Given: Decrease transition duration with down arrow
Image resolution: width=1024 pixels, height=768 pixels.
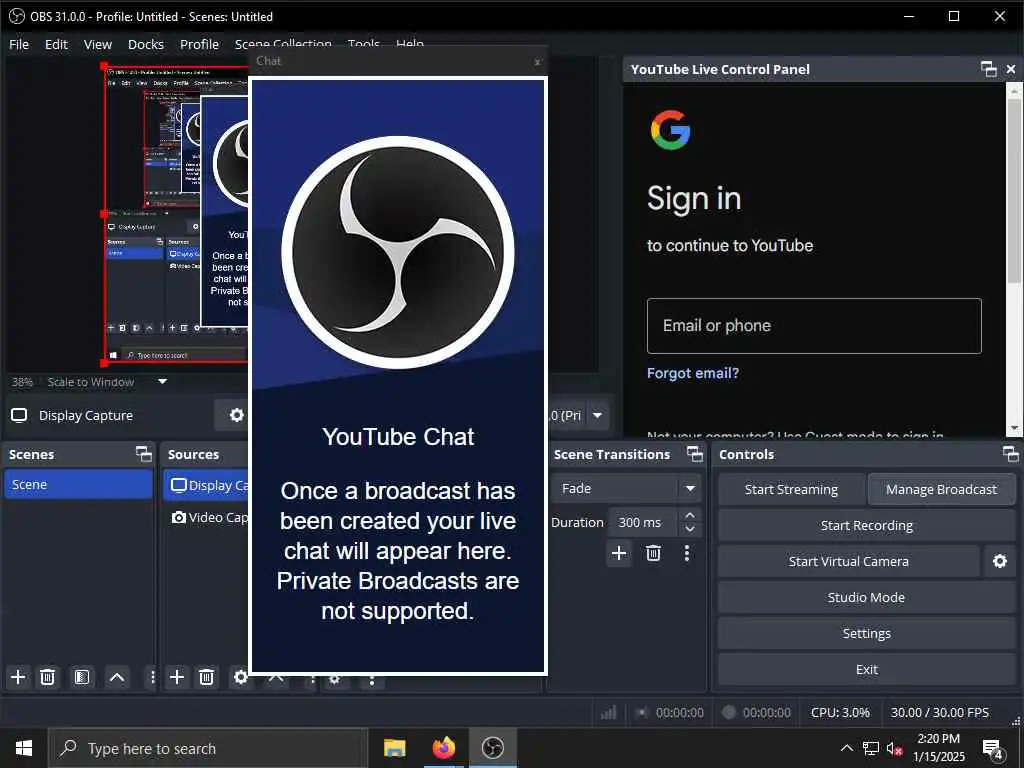Looking at the screenshot, I should (690, 529).
